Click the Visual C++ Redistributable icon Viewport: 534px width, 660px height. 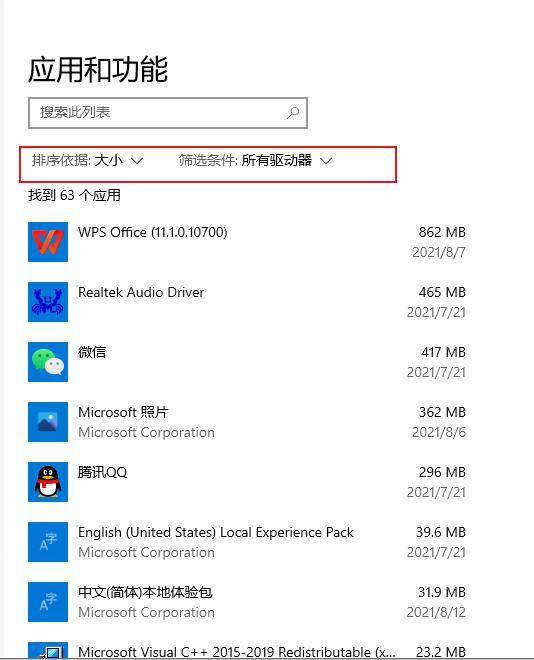[x=48, y=651]
